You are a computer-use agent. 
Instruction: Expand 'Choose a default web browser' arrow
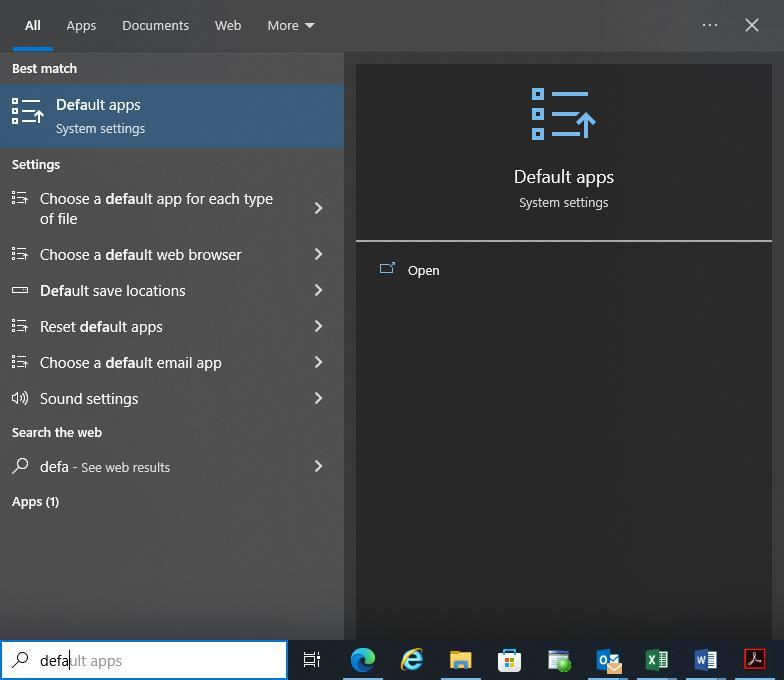[x=318, y=254]
